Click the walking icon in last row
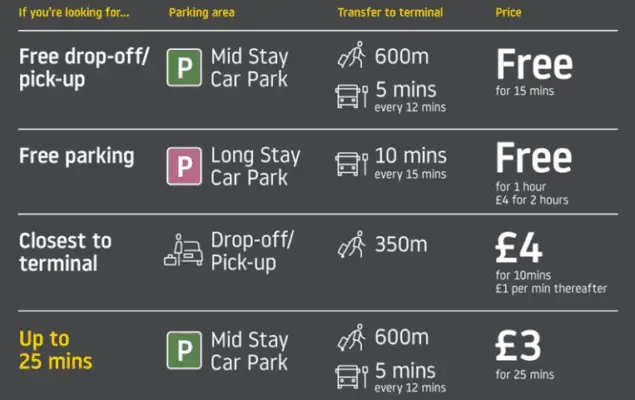This screenshot has width=635, height=400. point(352,337)
